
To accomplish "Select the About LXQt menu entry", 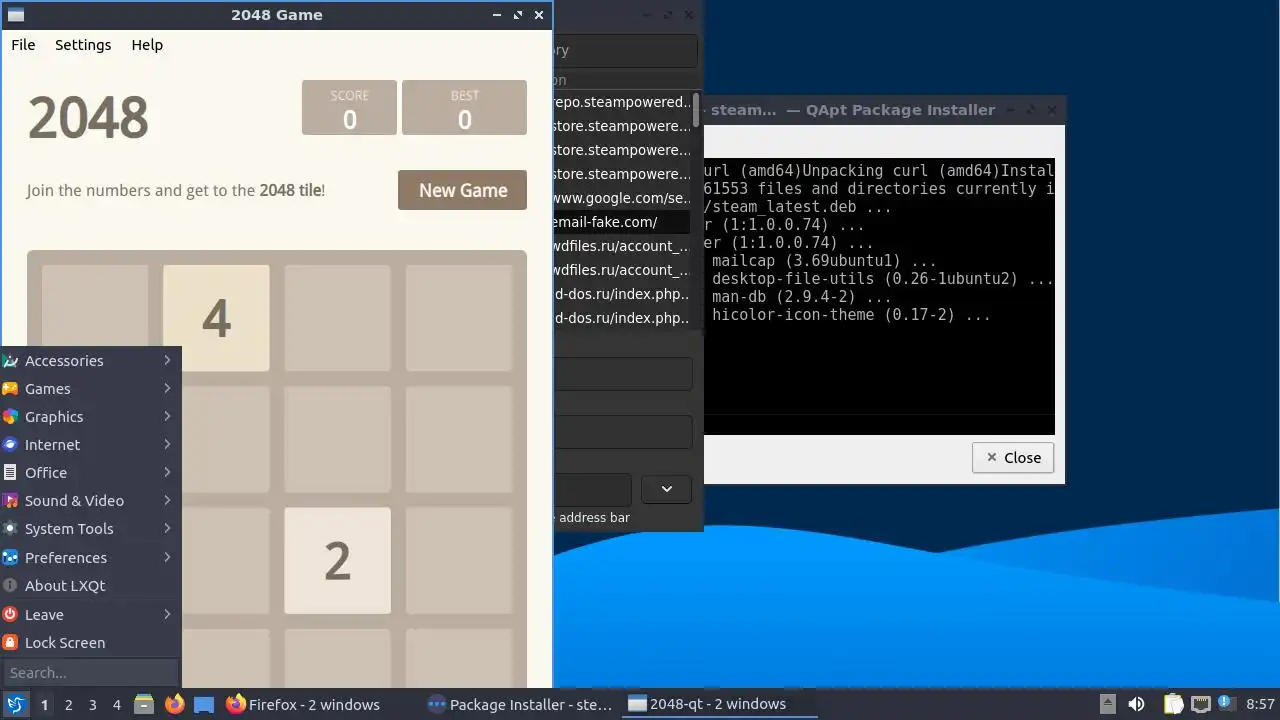I will [90, 586].
